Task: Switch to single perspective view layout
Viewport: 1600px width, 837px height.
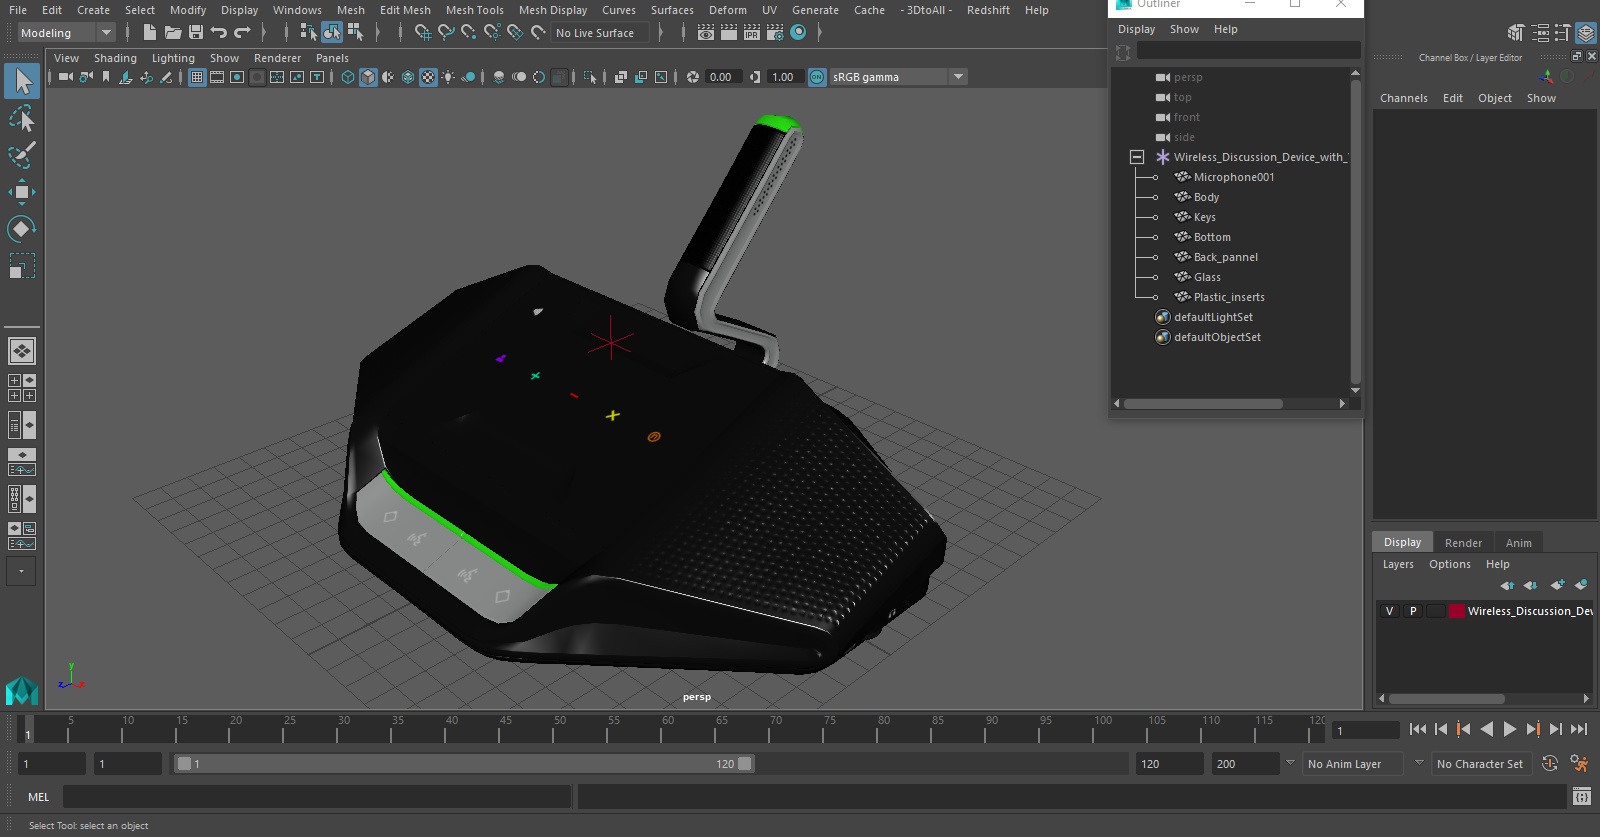Action: coord(21,351)
